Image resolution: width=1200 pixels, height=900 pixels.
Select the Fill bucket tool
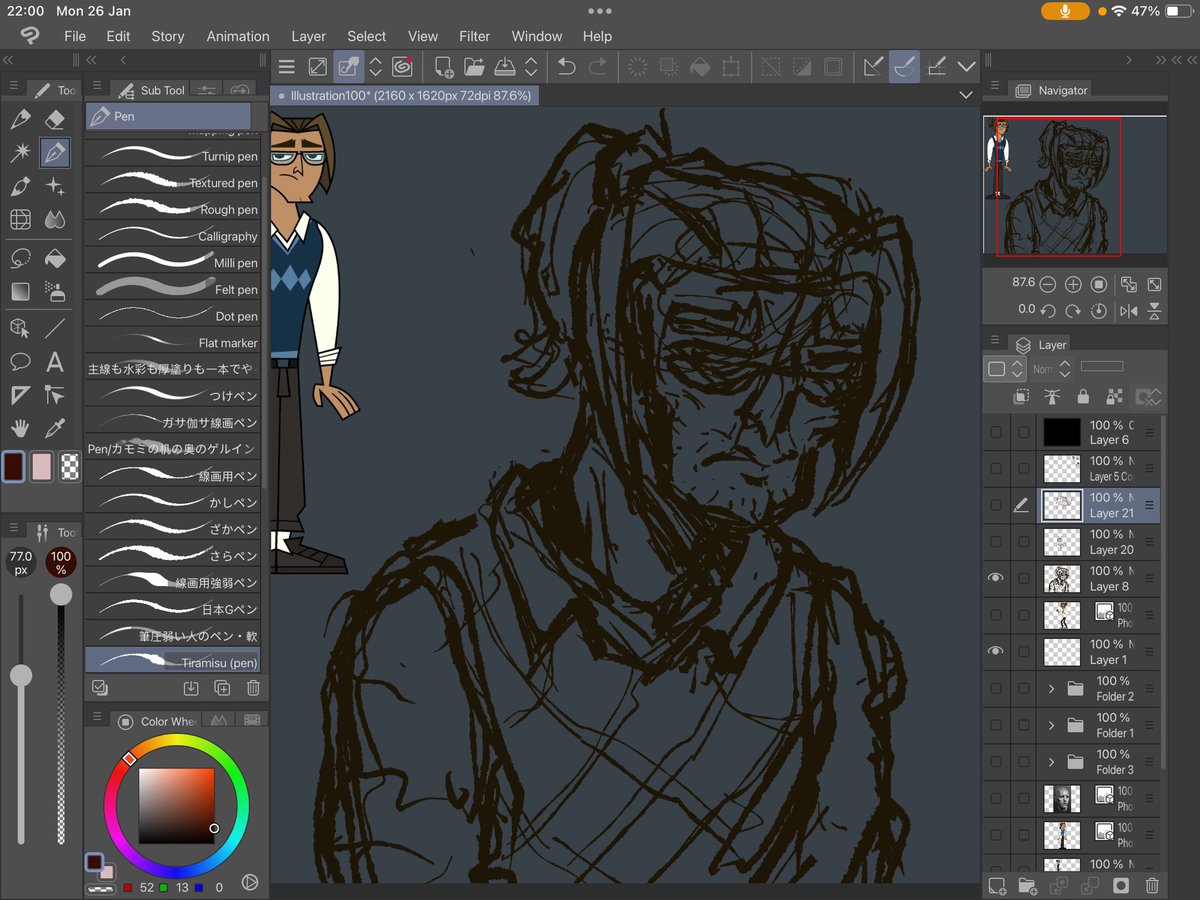point(55,258)
